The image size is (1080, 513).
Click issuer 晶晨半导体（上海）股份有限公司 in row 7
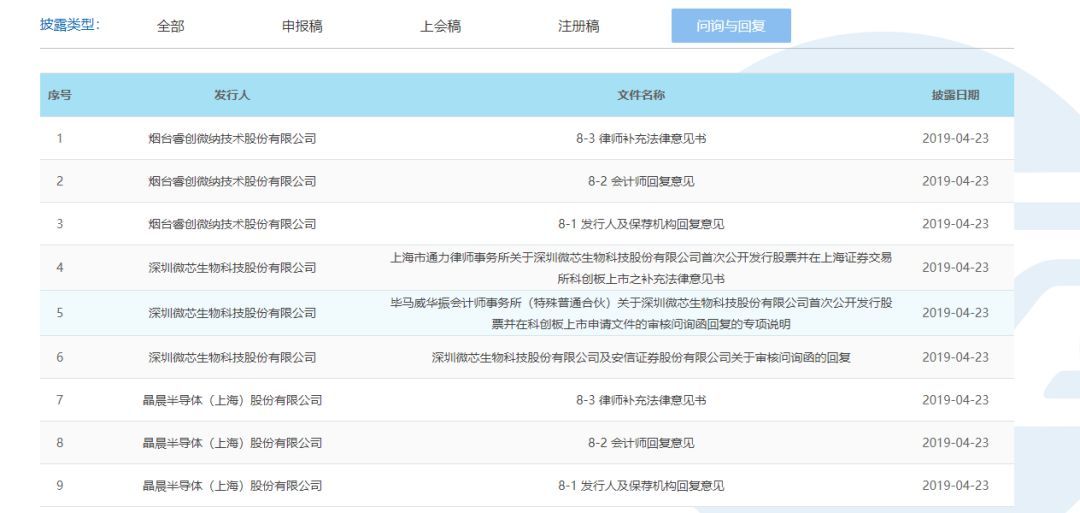coord(232,400)
